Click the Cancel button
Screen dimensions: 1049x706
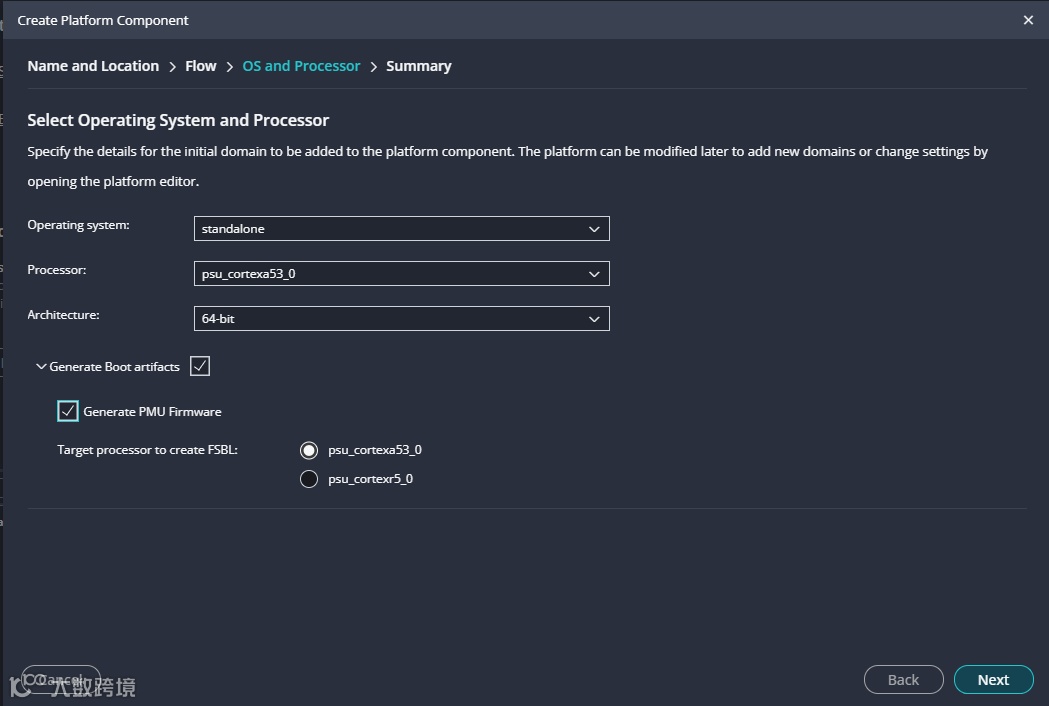[61, 680]
